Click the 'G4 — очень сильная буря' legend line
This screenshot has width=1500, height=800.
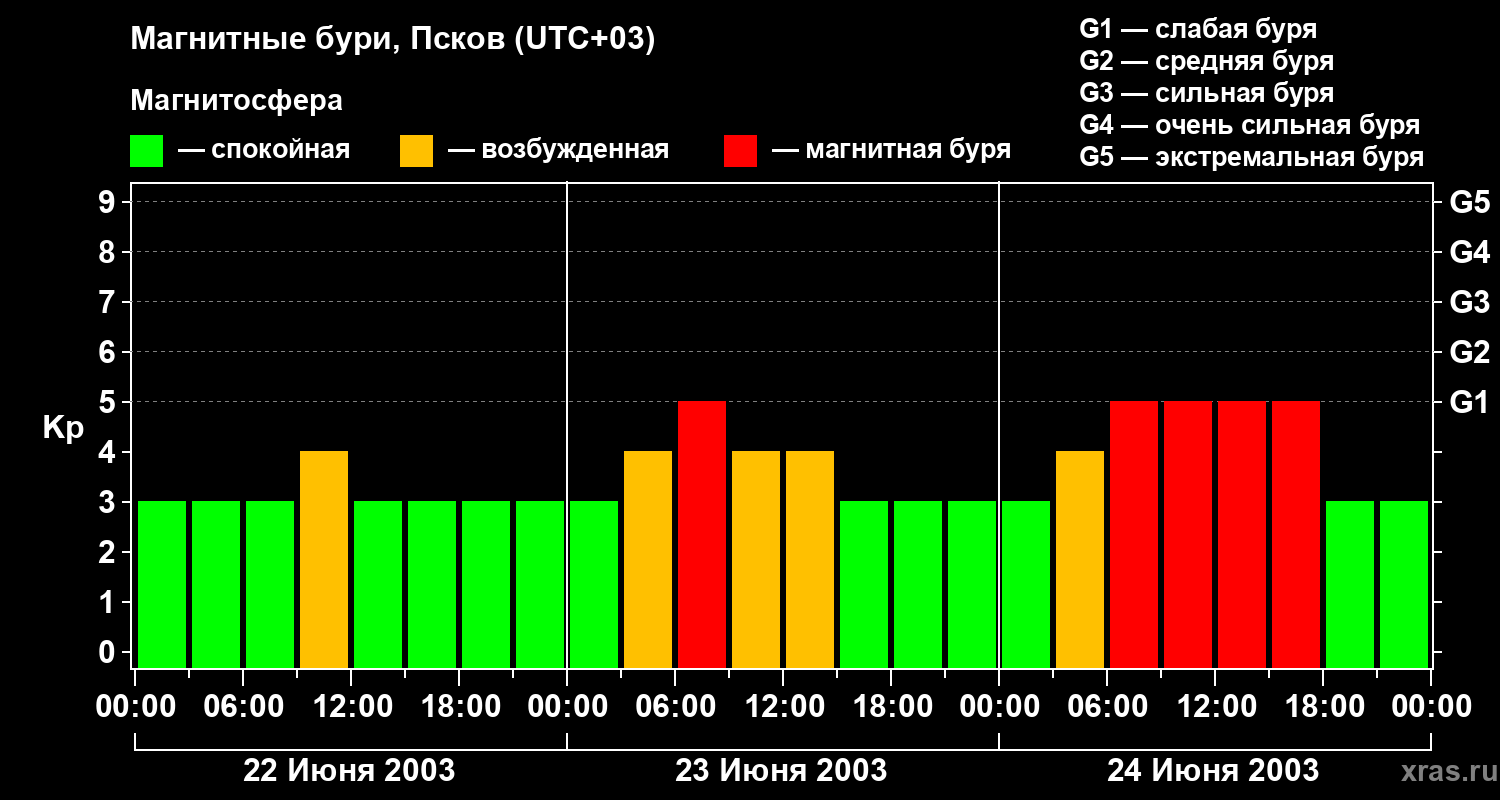(x=1250, y=125)
